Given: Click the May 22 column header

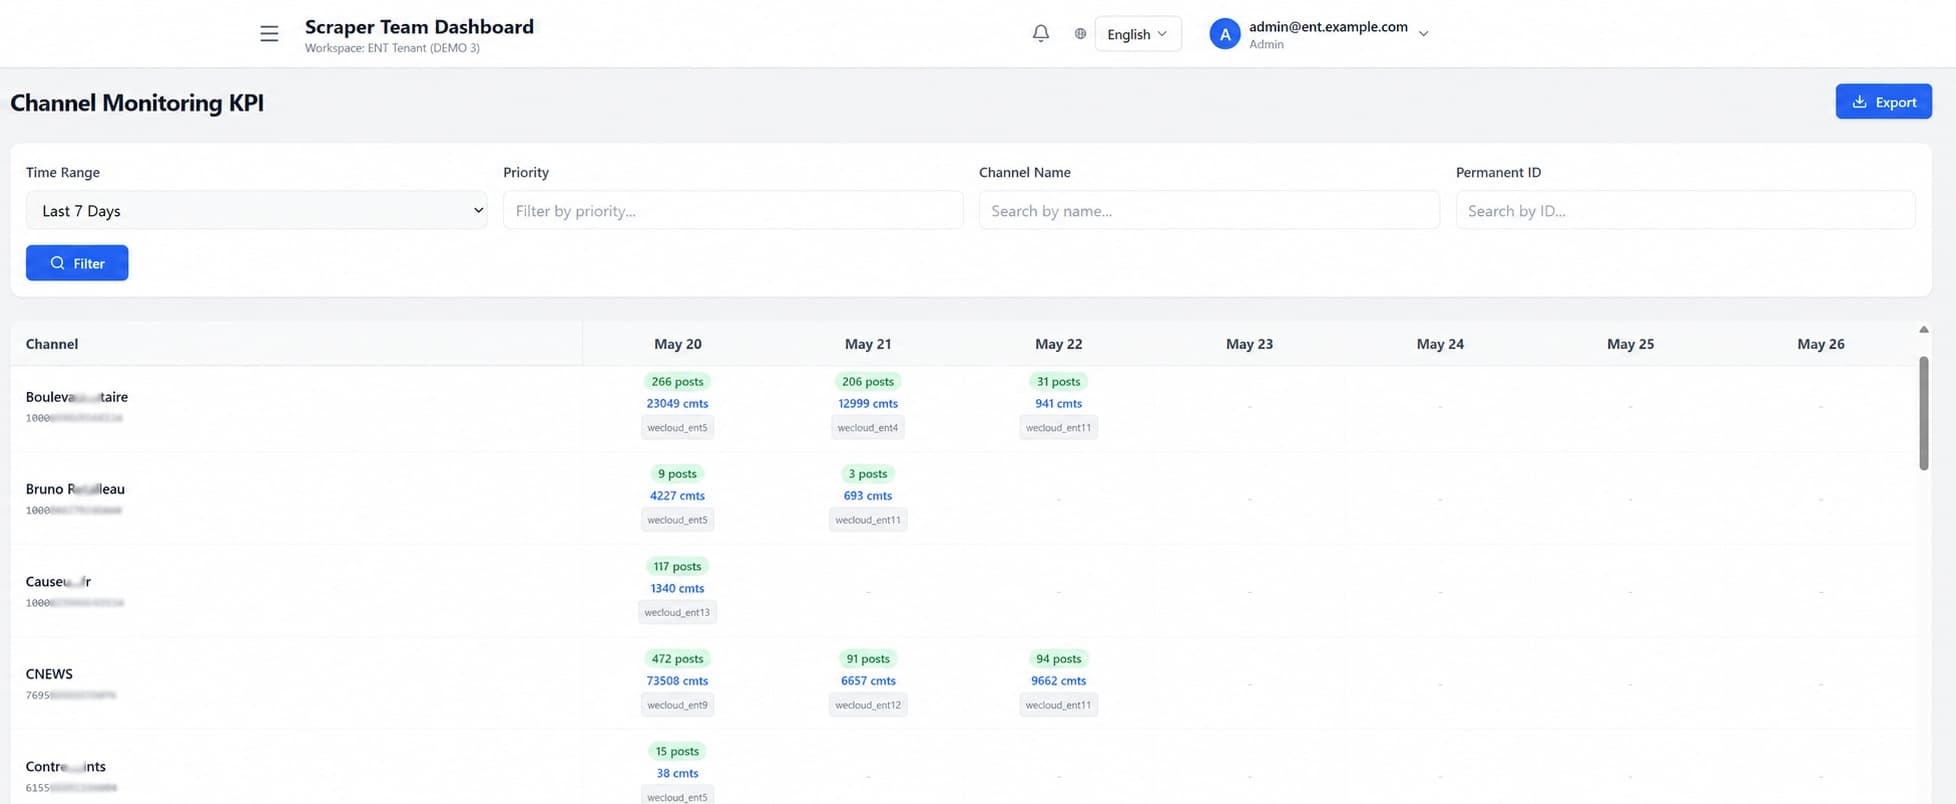Looking at the screenshot, I should (1059, 344).
